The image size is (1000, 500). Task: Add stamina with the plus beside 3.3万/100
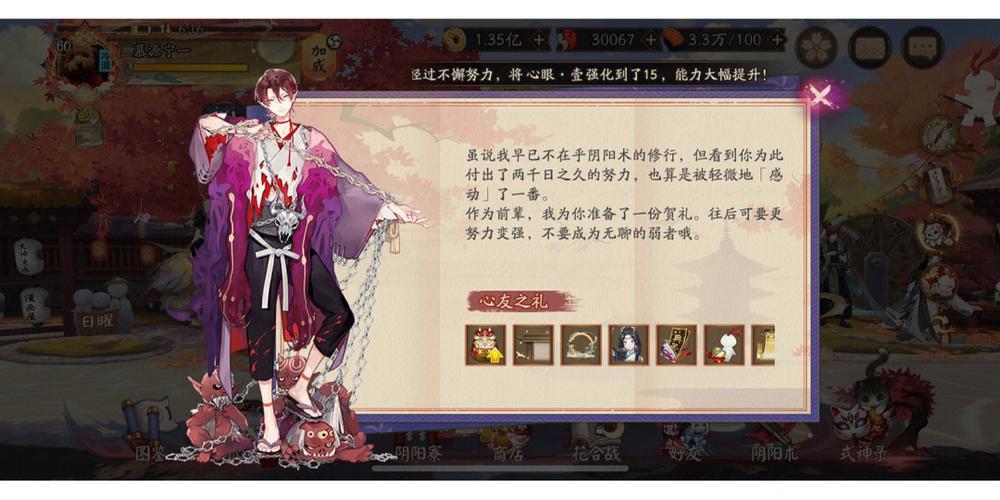click(x=776, y=40)
